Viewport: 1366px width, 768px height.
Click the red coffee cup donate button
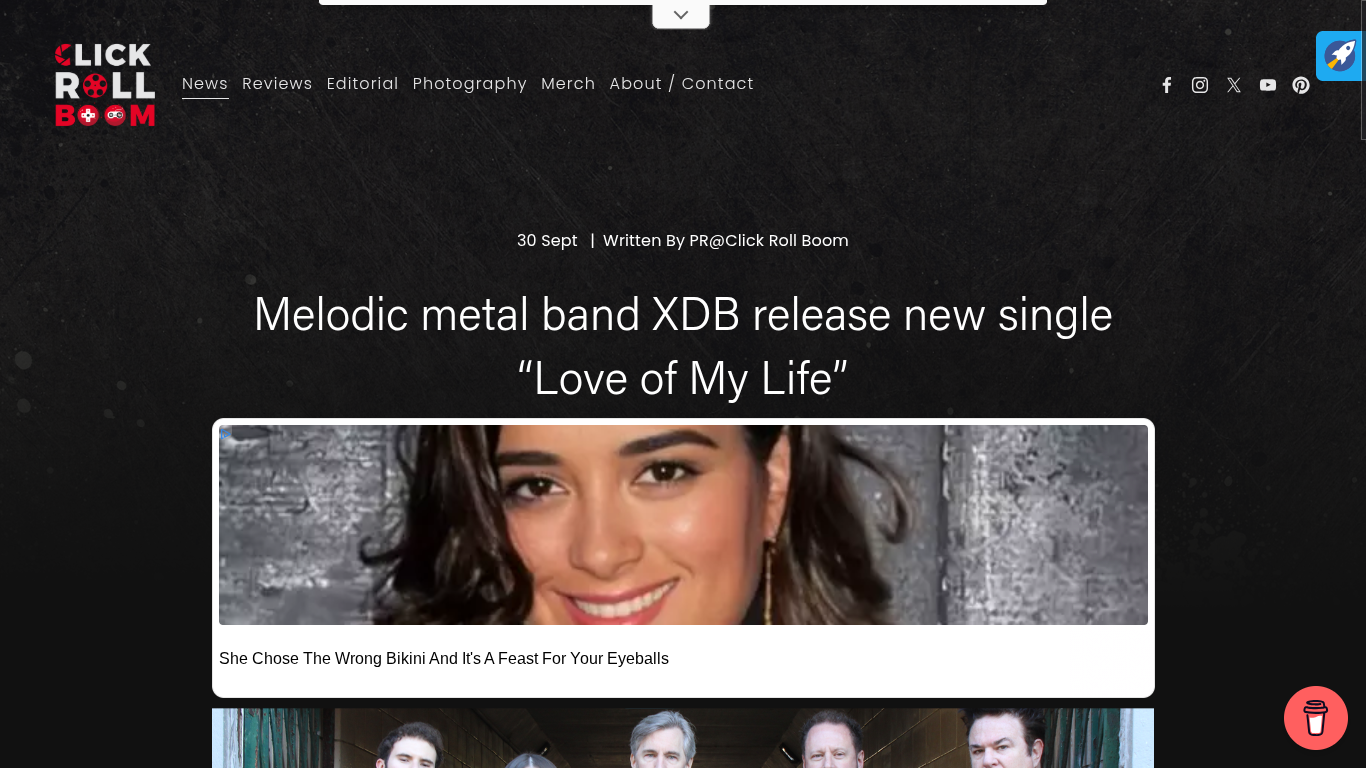pos(1316,718)
